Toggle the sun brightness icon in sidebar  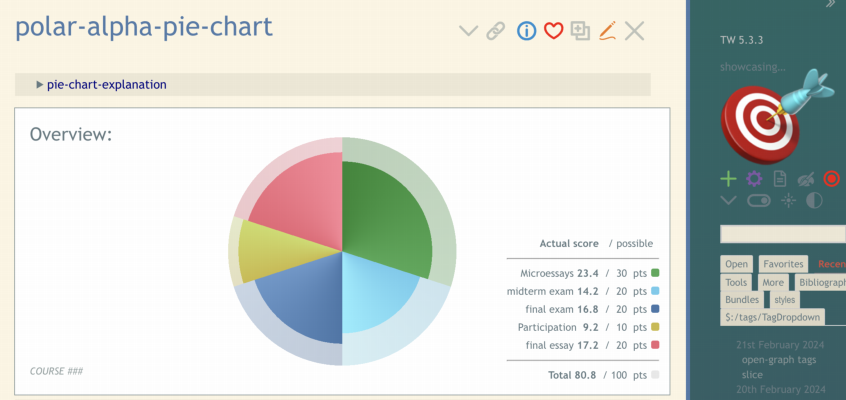point(788,201)
